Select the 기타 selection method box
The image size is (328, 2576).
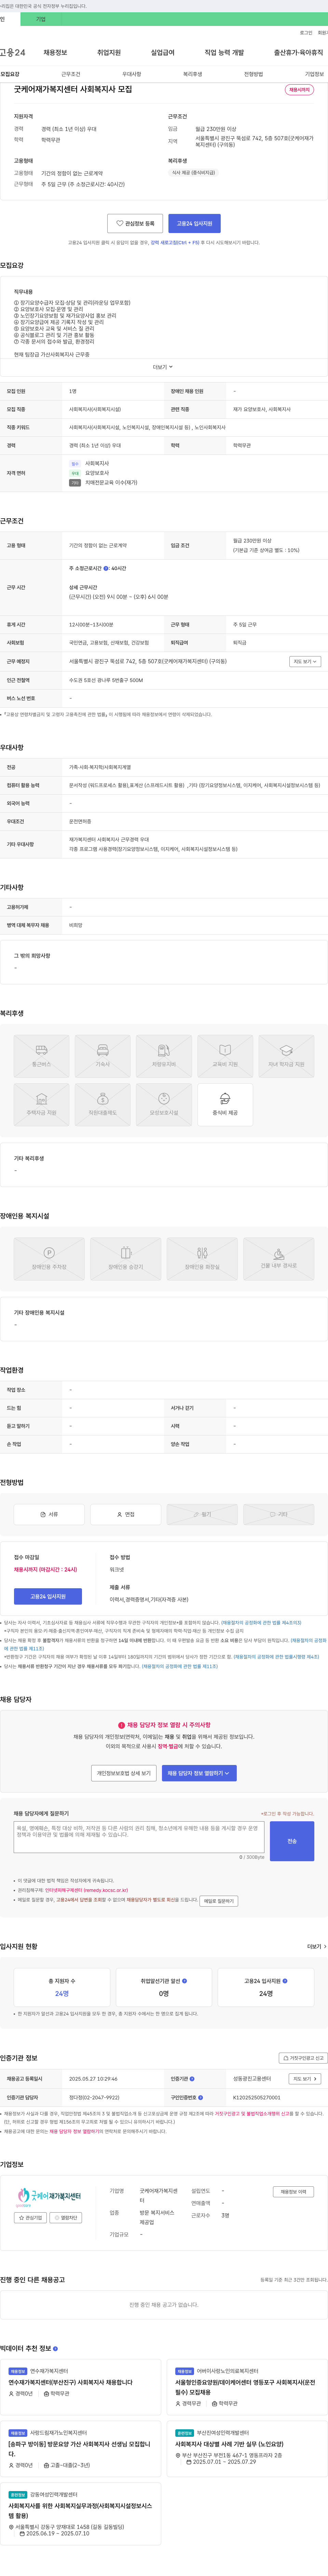pyautogui.click(x=279, y=1514)
